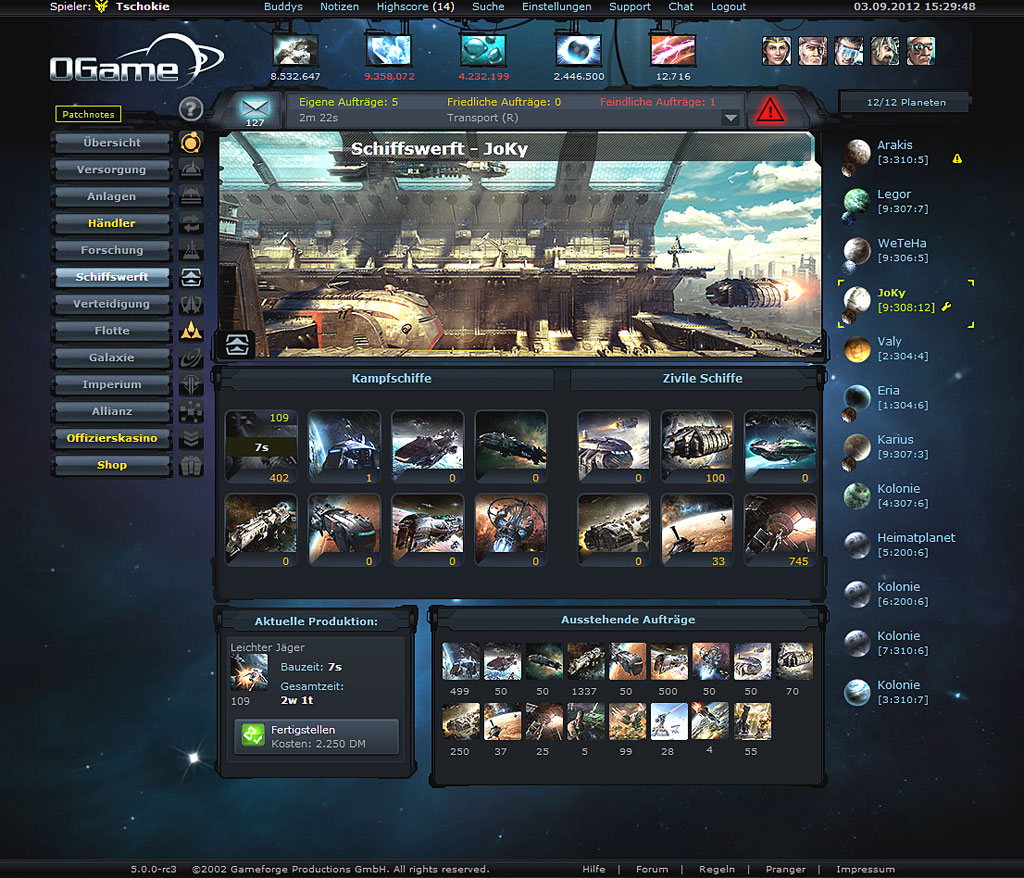Image resolution: width=1024 pixels, height=878 pixels.
Task: Select the heavy fighter tile showing 1
Action: 344,447
